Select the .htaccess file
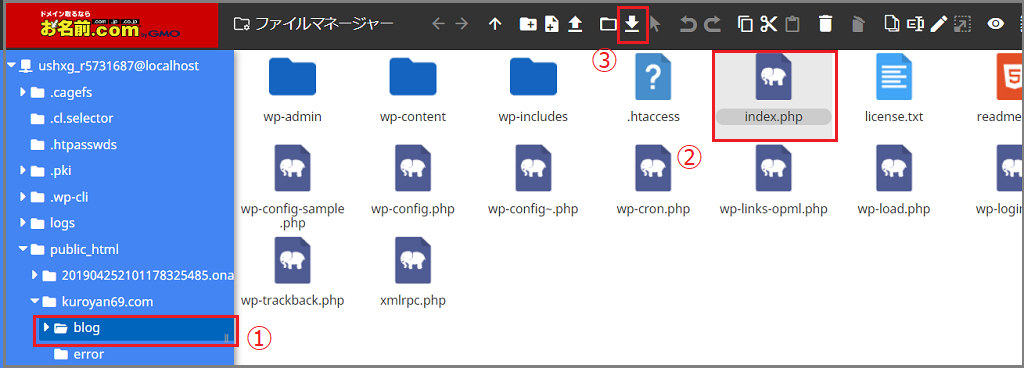1024x368 pixels. coord(653,90)
